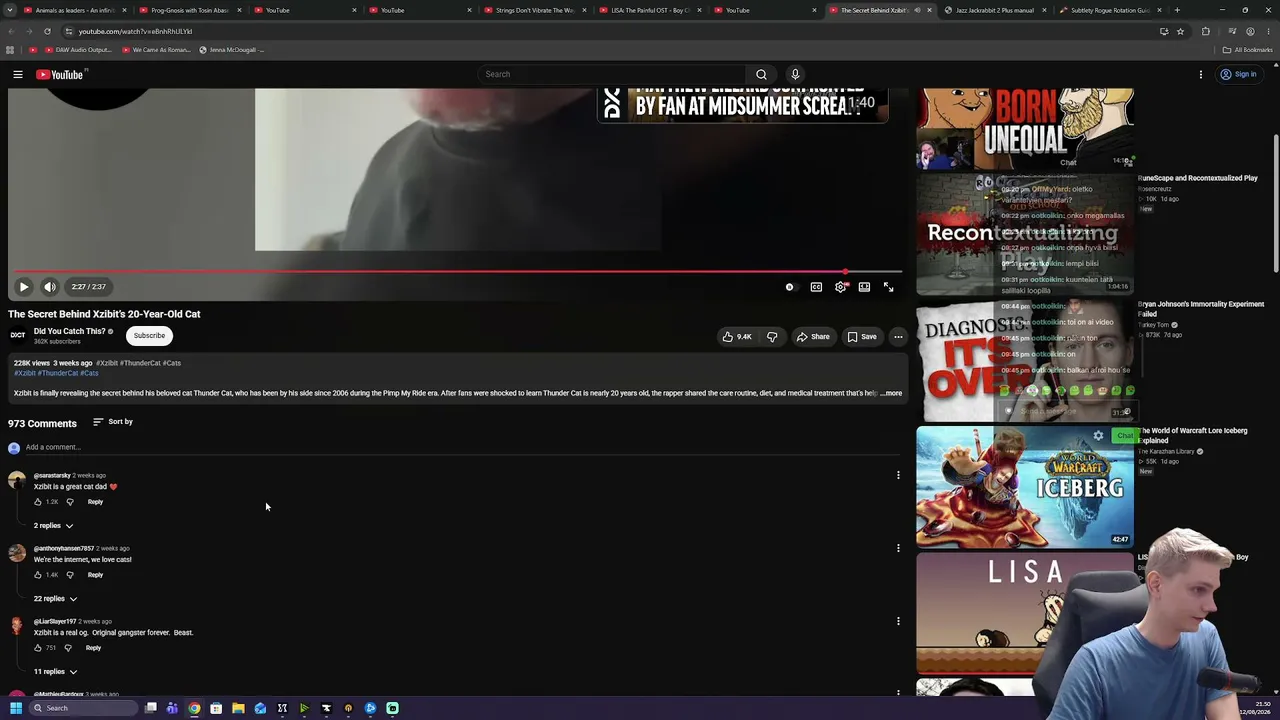Switch to "LISA: The Painful OST" tab
The image size is (1280, 720).
coord(650,10)
